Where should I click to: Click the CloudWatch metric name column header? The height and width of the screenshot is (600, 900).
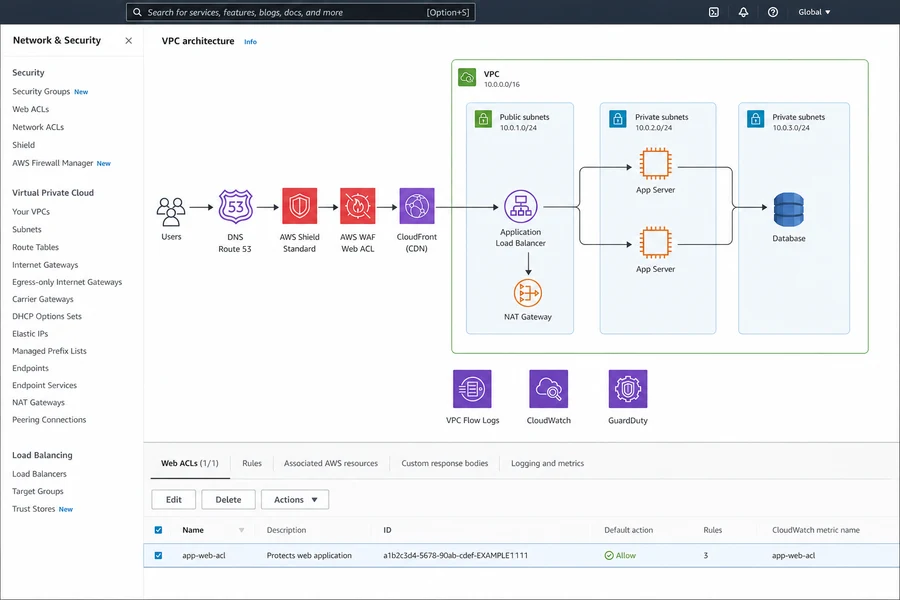(816, 530)
